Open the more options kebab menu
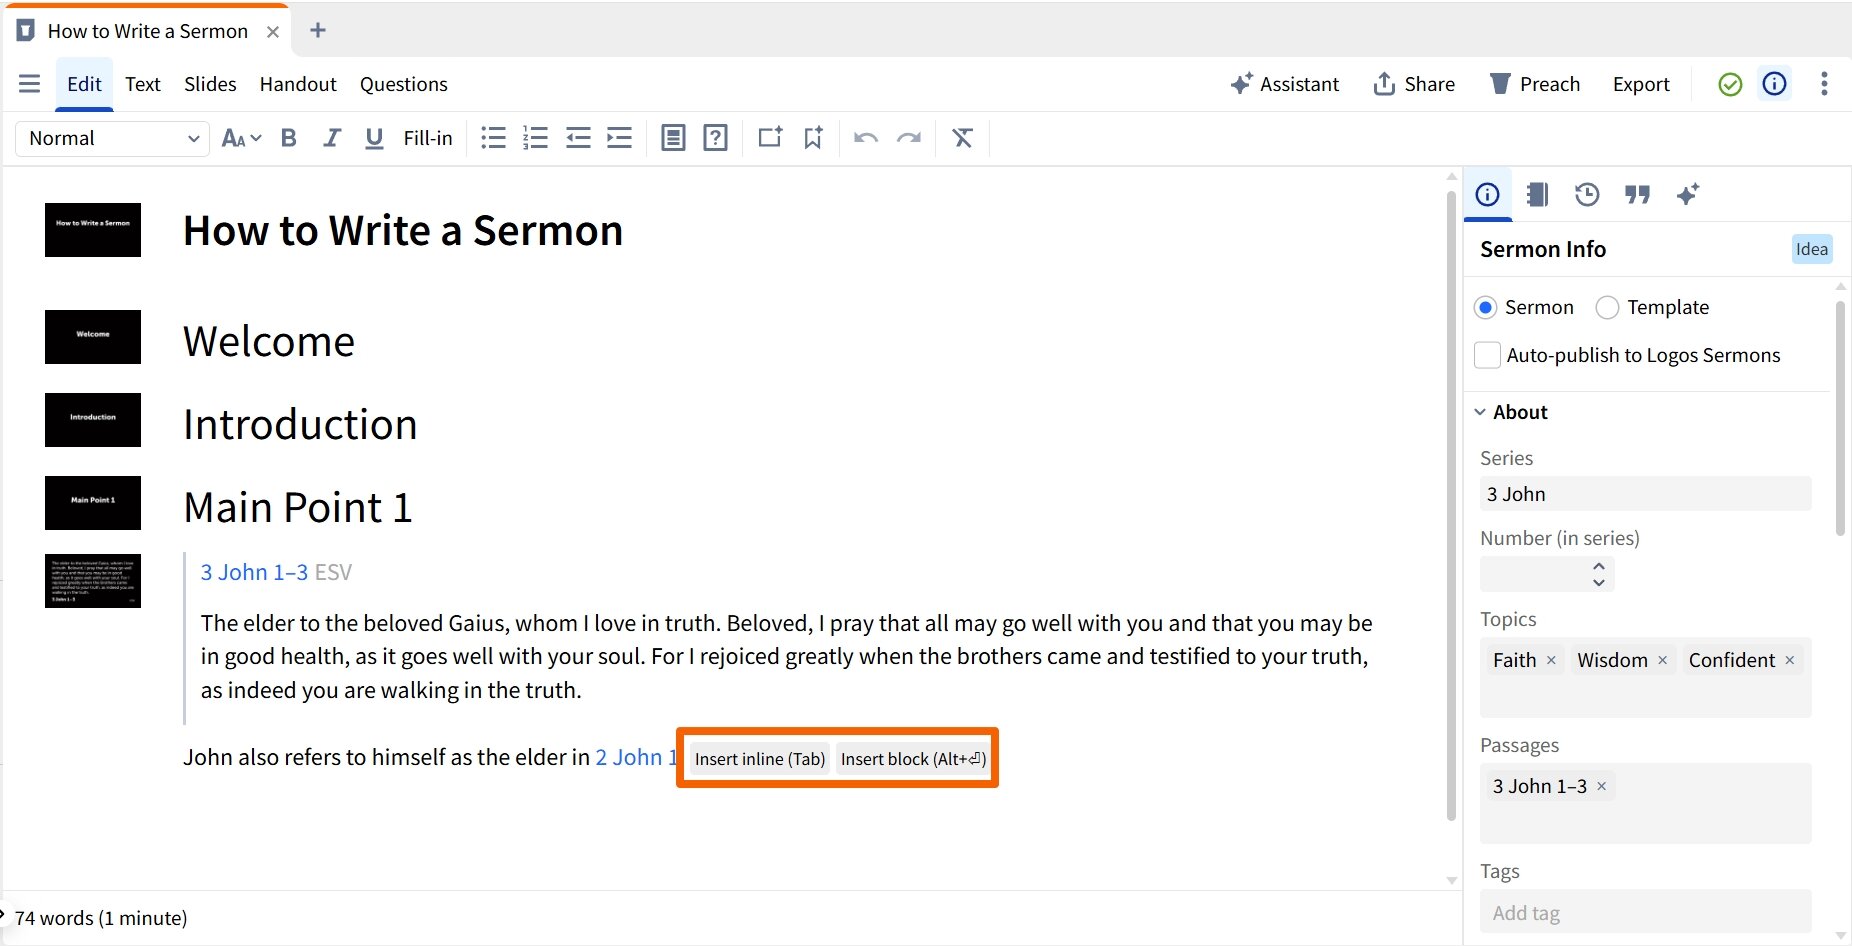Viewport: 1852px width, 946px height. pos(1824,84)
